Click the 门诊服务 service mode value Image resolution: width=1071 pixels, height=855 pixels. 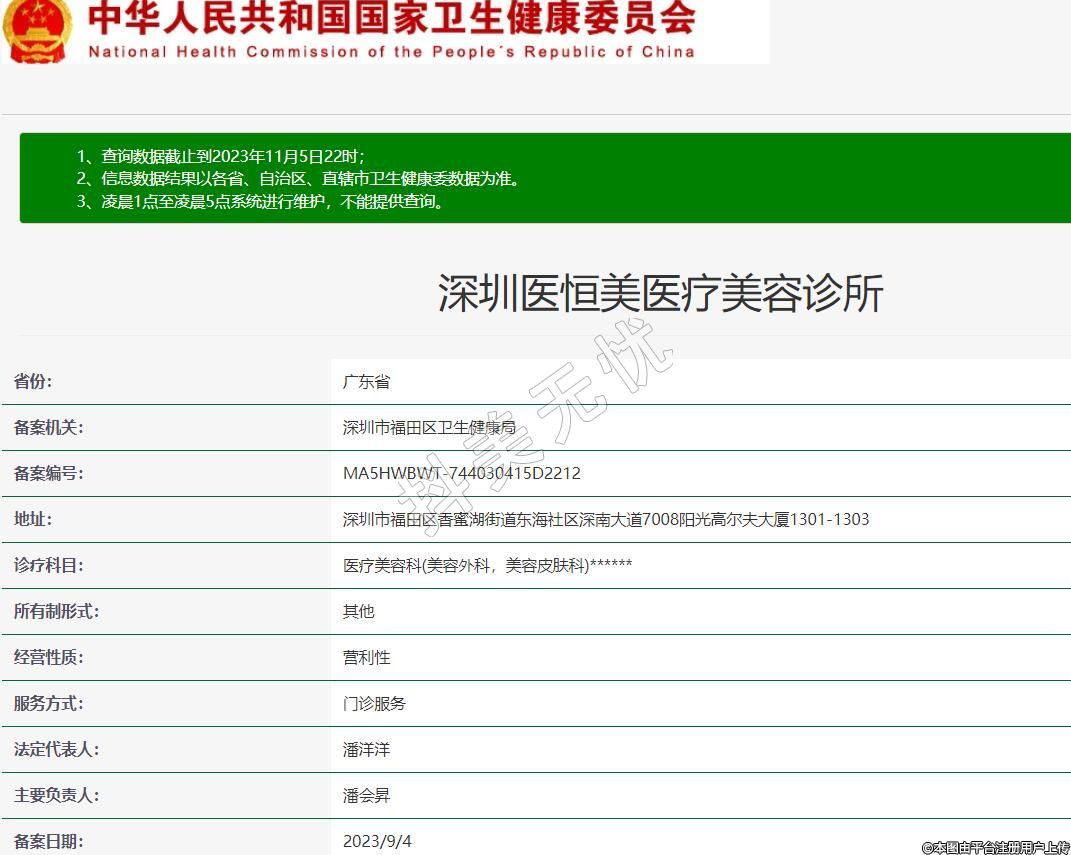coord(374,703)
